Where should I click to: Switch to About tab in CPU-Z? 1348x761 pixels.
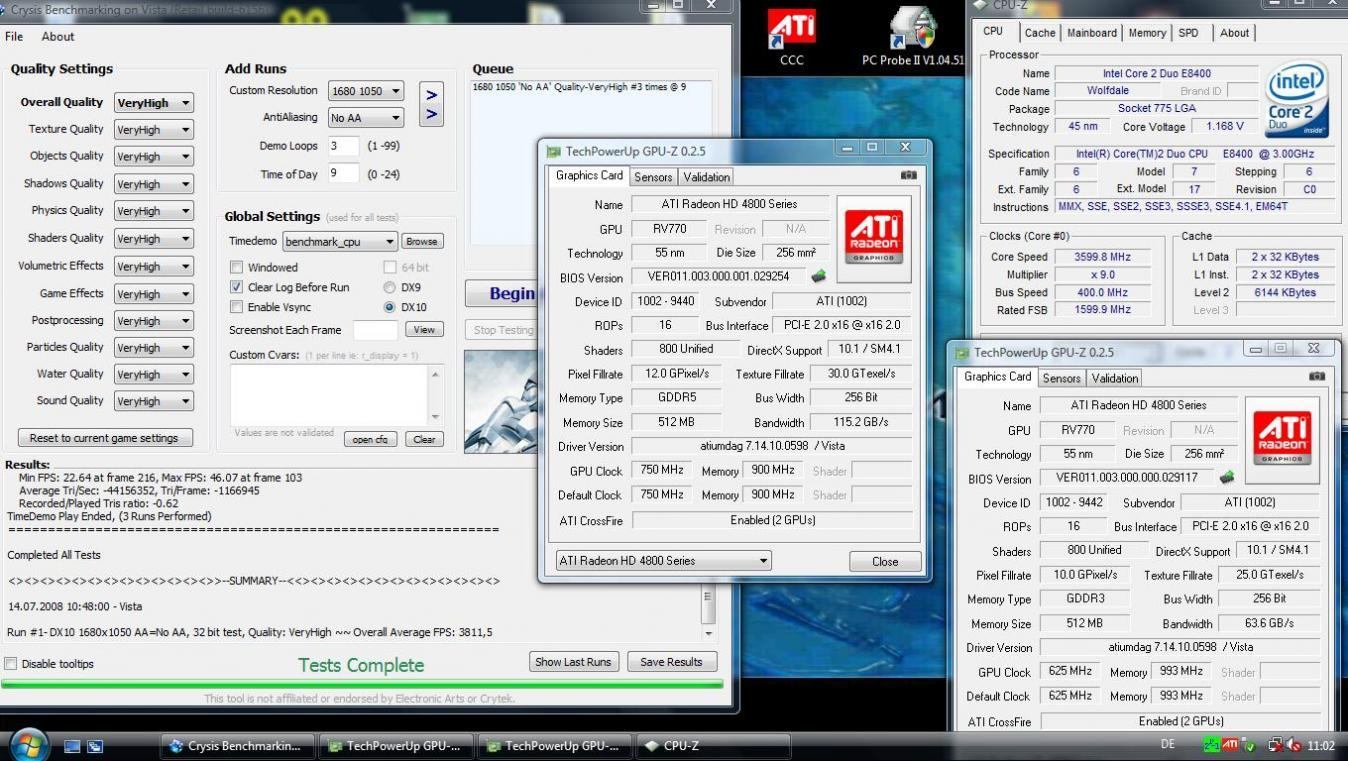[1234, 33]
